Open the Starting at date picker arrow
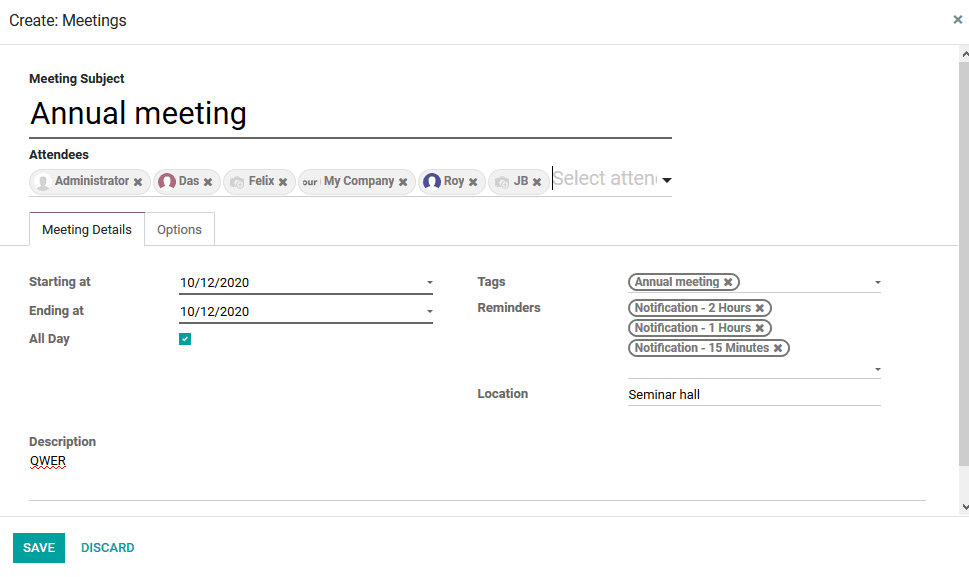The height and width of the screenshot is (577, 969). (x=429, y=282)
